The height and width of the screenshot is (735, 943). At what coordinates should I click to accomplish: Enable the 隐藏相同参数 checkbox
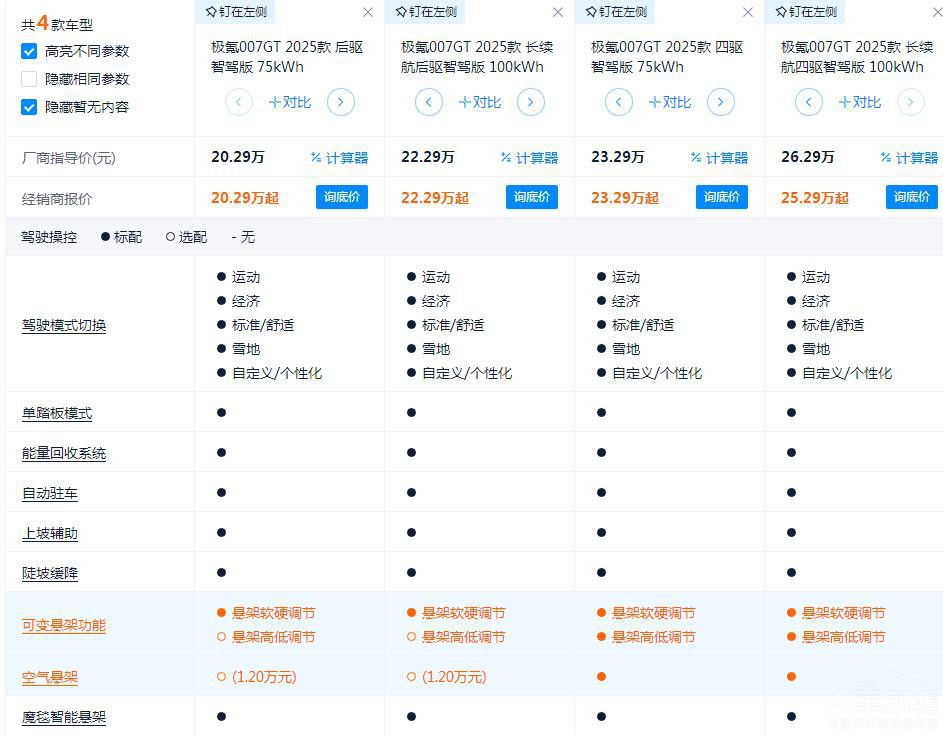[29, 79]
